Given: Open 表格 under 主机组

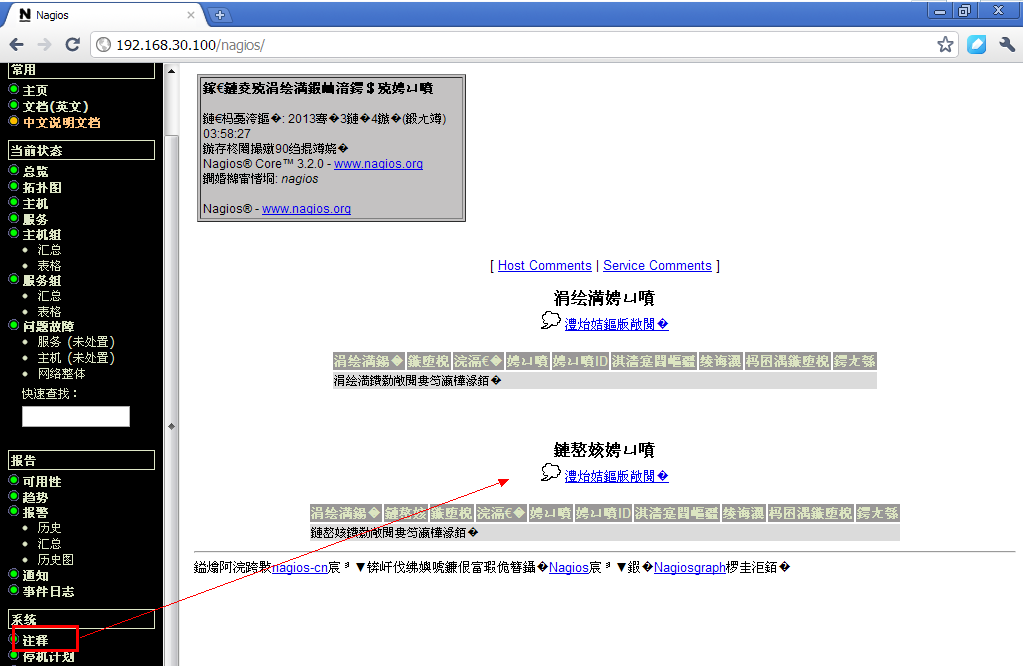Looking at the screenshot, I should point(49,265).
